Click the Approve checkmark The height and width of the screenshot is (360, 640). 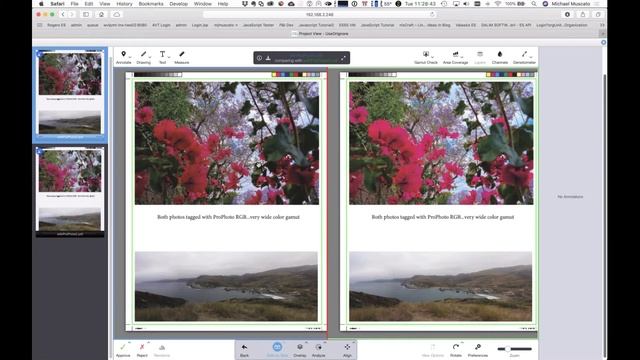tap(123, 347)
